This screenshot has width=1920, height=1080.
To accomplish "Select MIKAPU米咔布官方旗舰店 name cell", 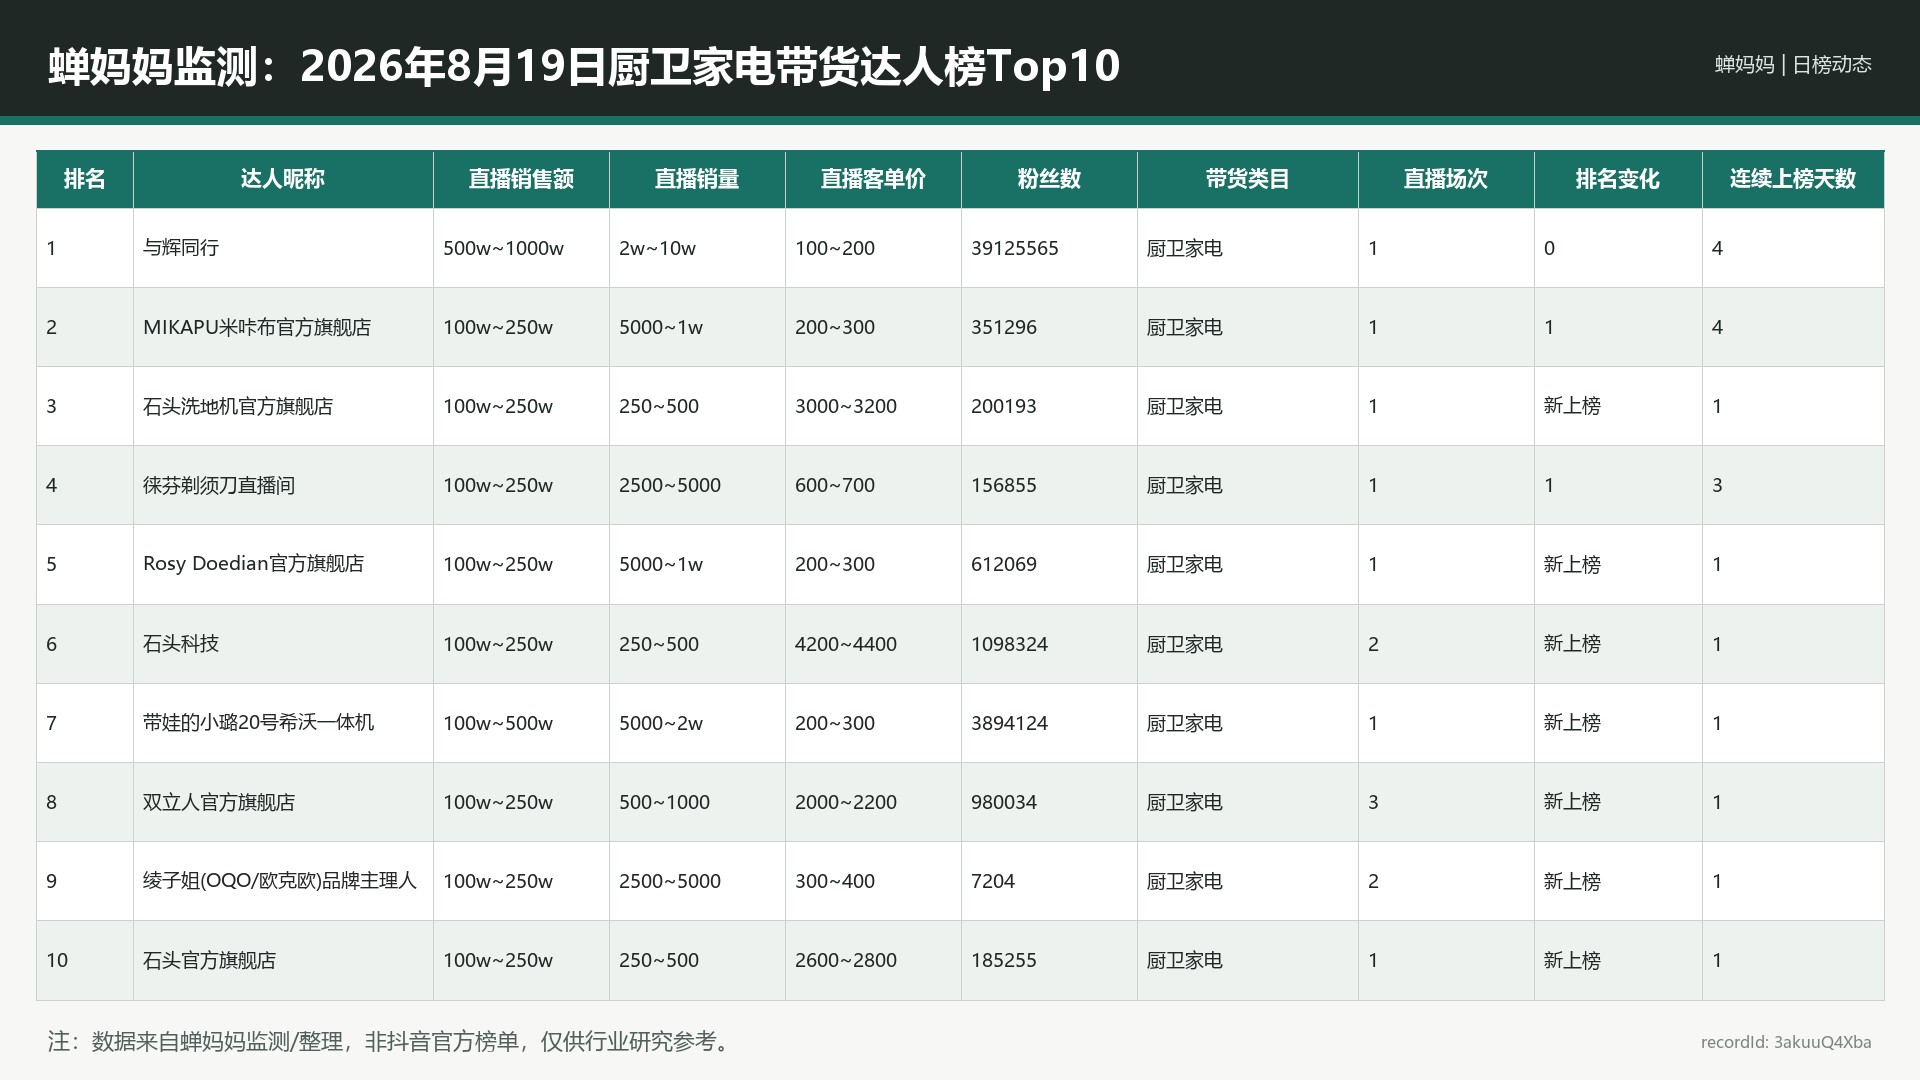I will pyautogui.click(x=283, y=327).
